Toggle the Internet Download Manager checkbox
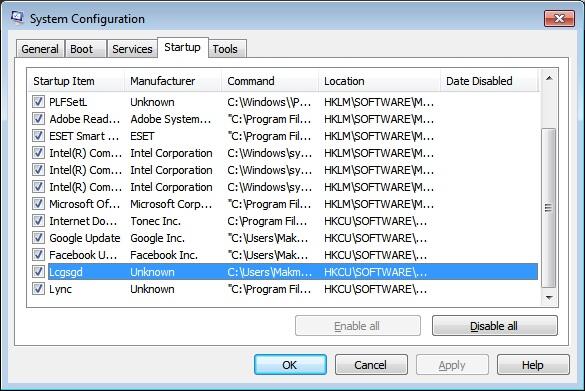The image size is (585, 391). (38, 221)
